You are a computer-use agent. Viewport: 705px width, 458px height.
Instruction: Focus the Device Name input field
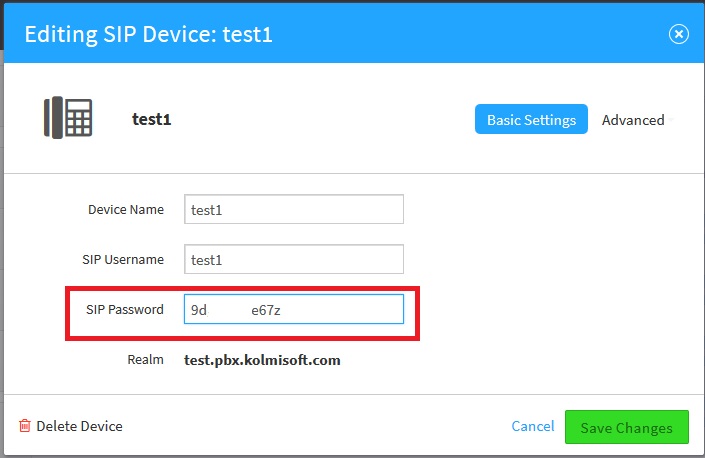(x=293, y=209)
